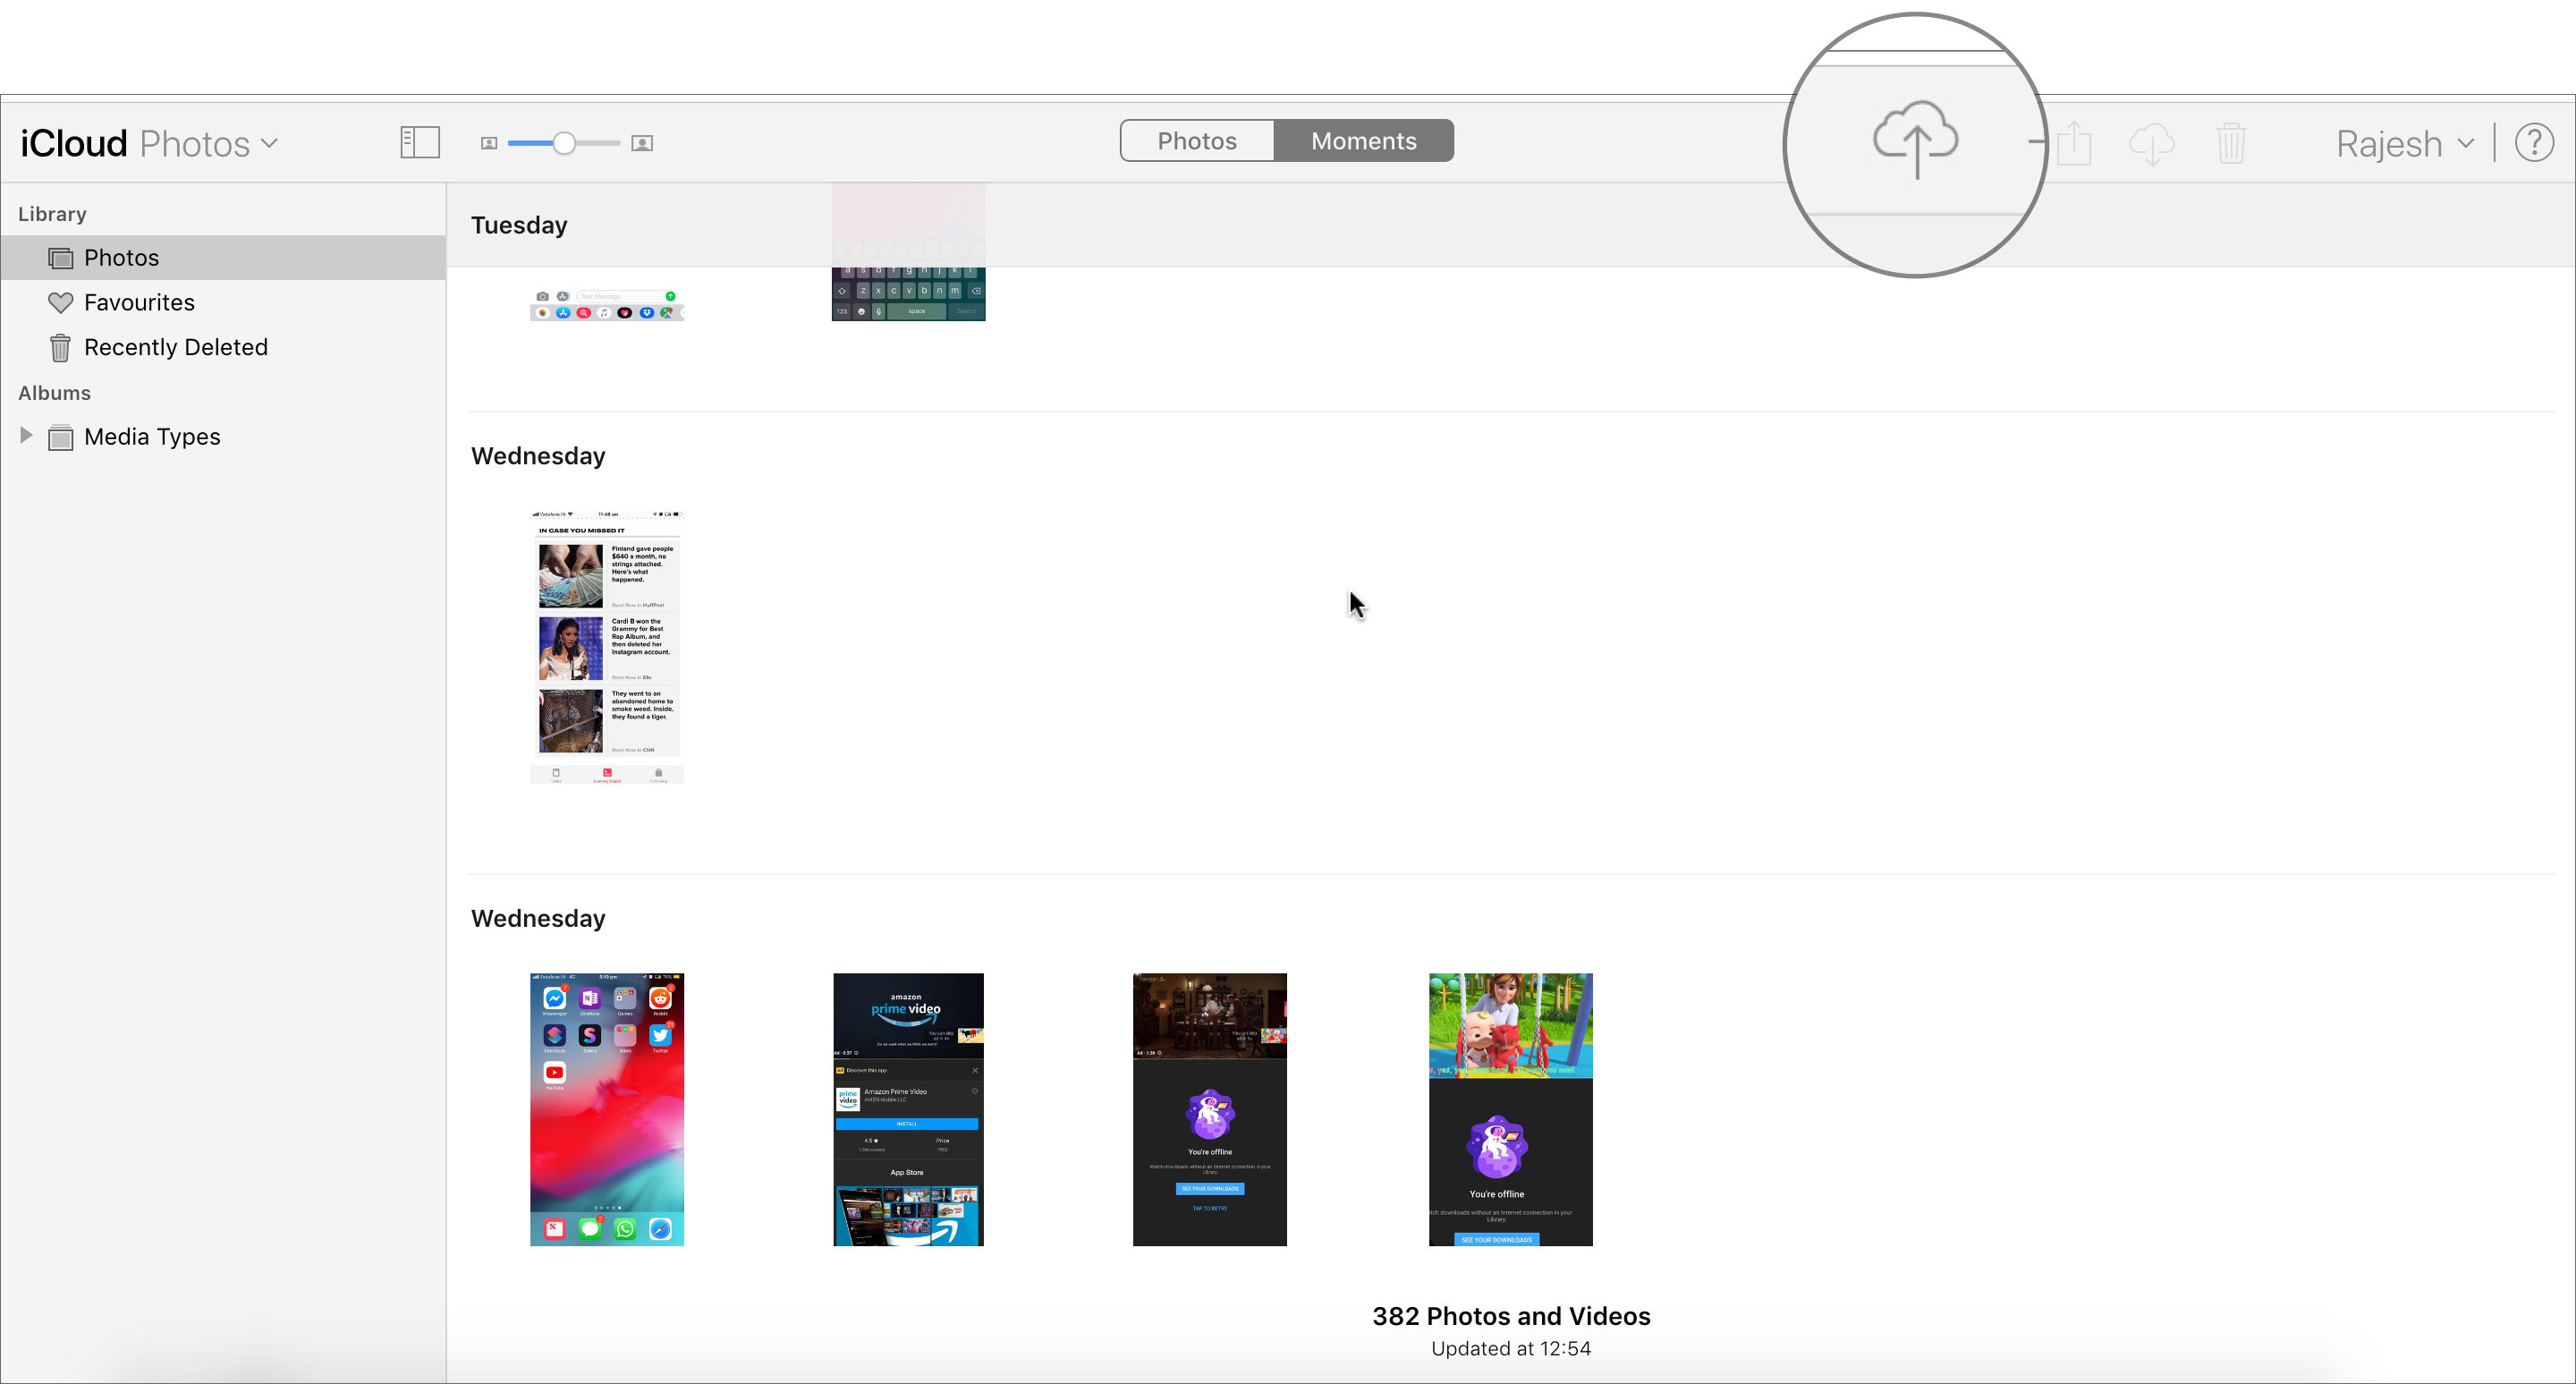Enable Moments view in segmented control

point(1363,140)
